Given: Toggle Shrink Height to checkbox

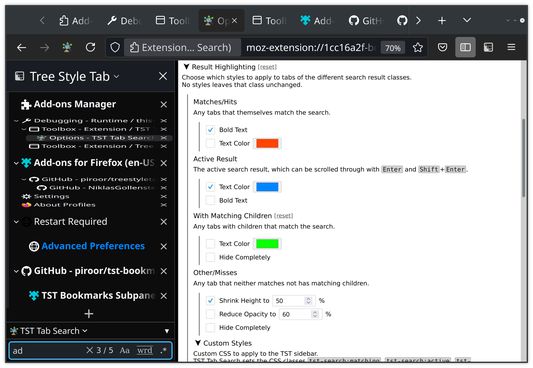Looking at the screenshot, I should point(210,301).
